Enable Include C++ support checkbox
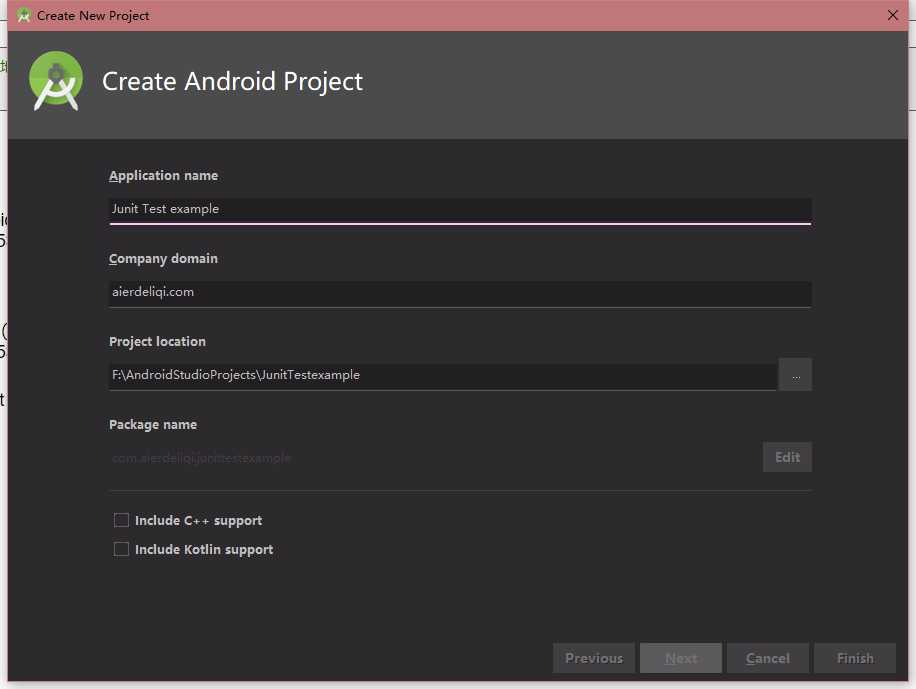916x689 pixels. click(121, 520)
